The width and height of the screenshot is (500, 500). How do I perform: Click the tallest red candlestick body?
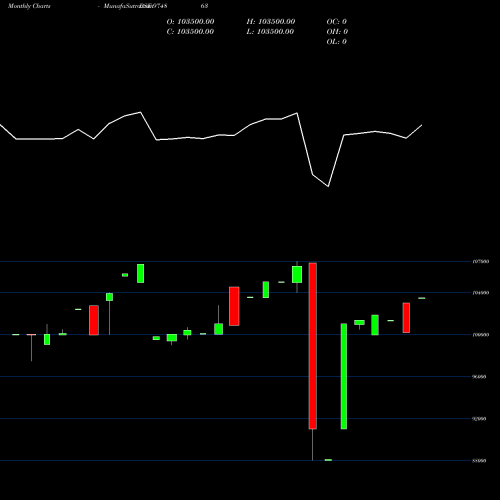pos(313,346)
